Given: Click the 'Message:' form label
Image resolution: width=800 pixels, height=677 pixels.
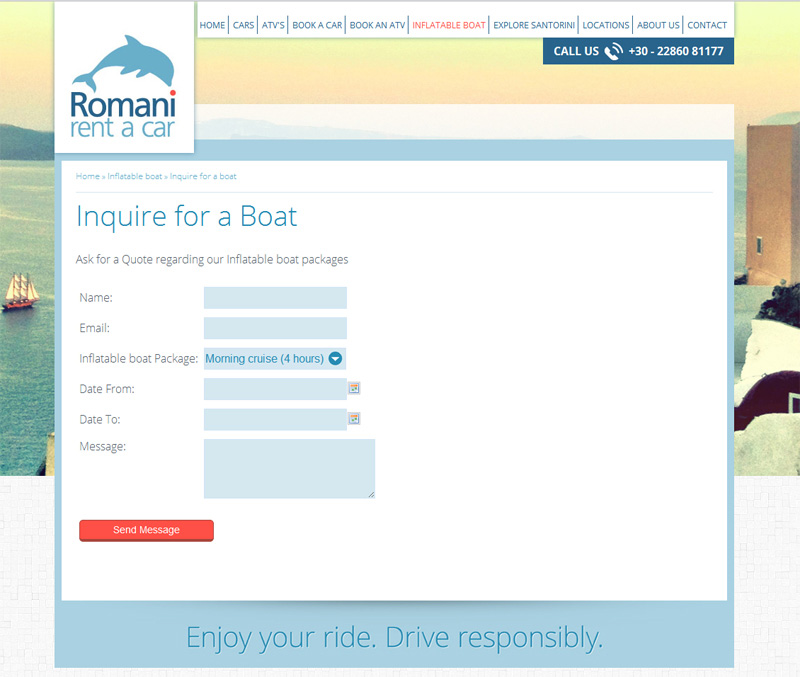Looking at the screenshot, I should tap(103, 446).
